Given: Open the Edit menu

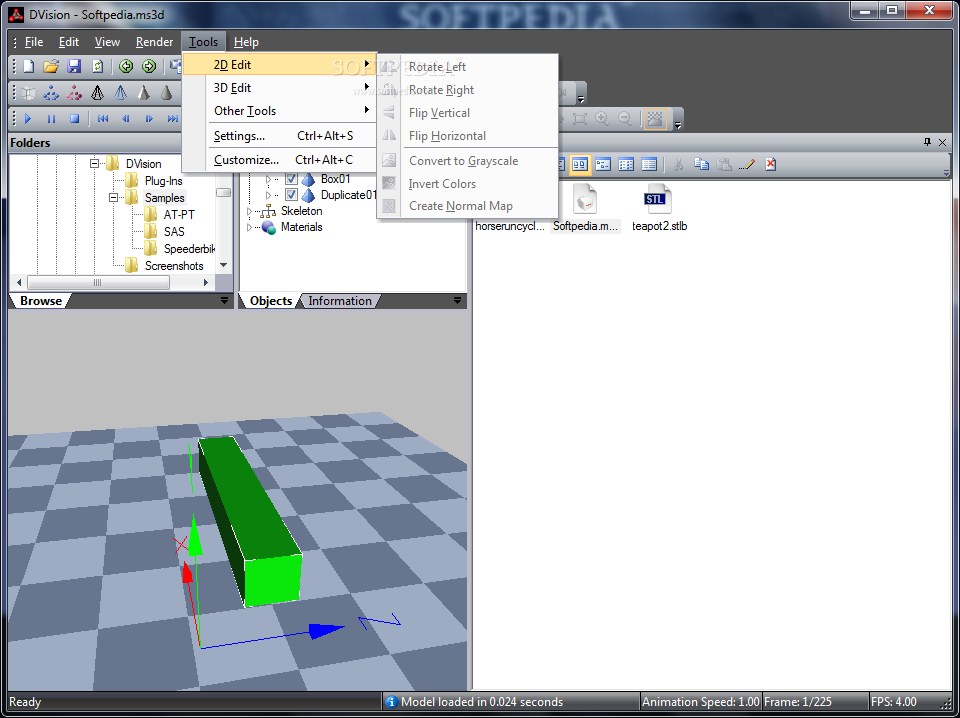Looking at the screenshot, I should tap(69, 42).
